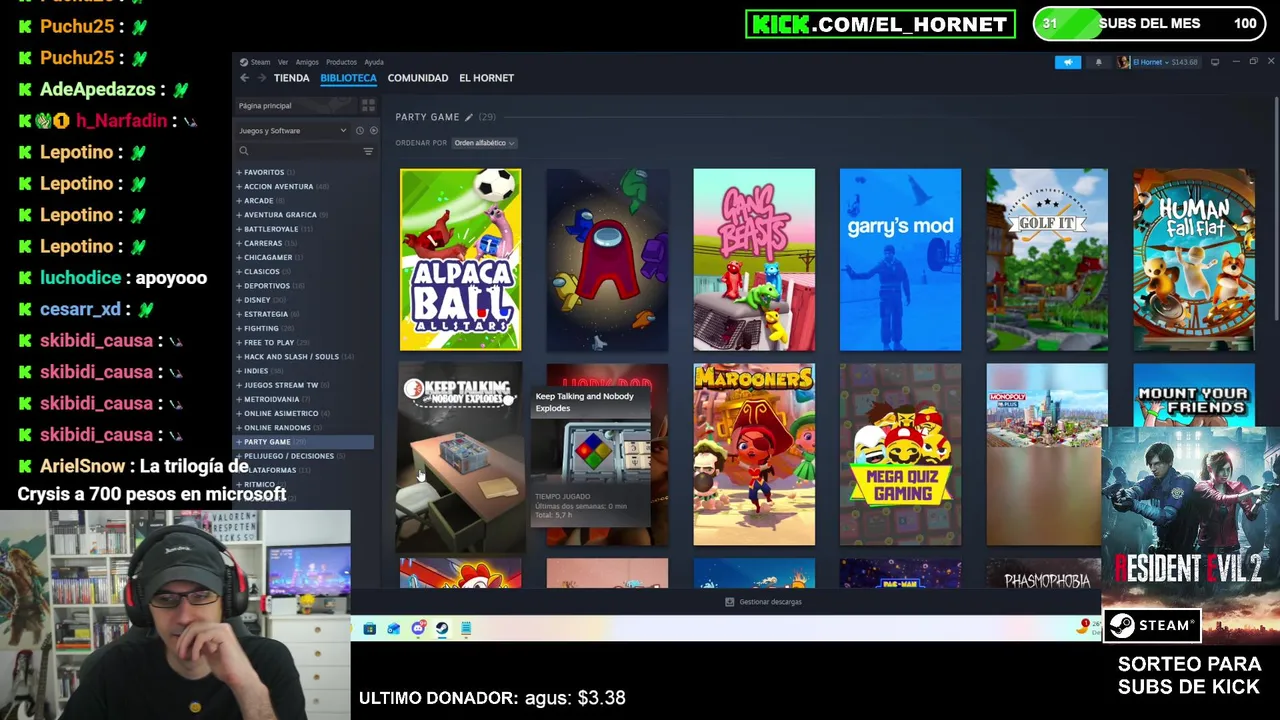Click the library search input field
This screenshot has width=1280, height=720.
point(304,151)
